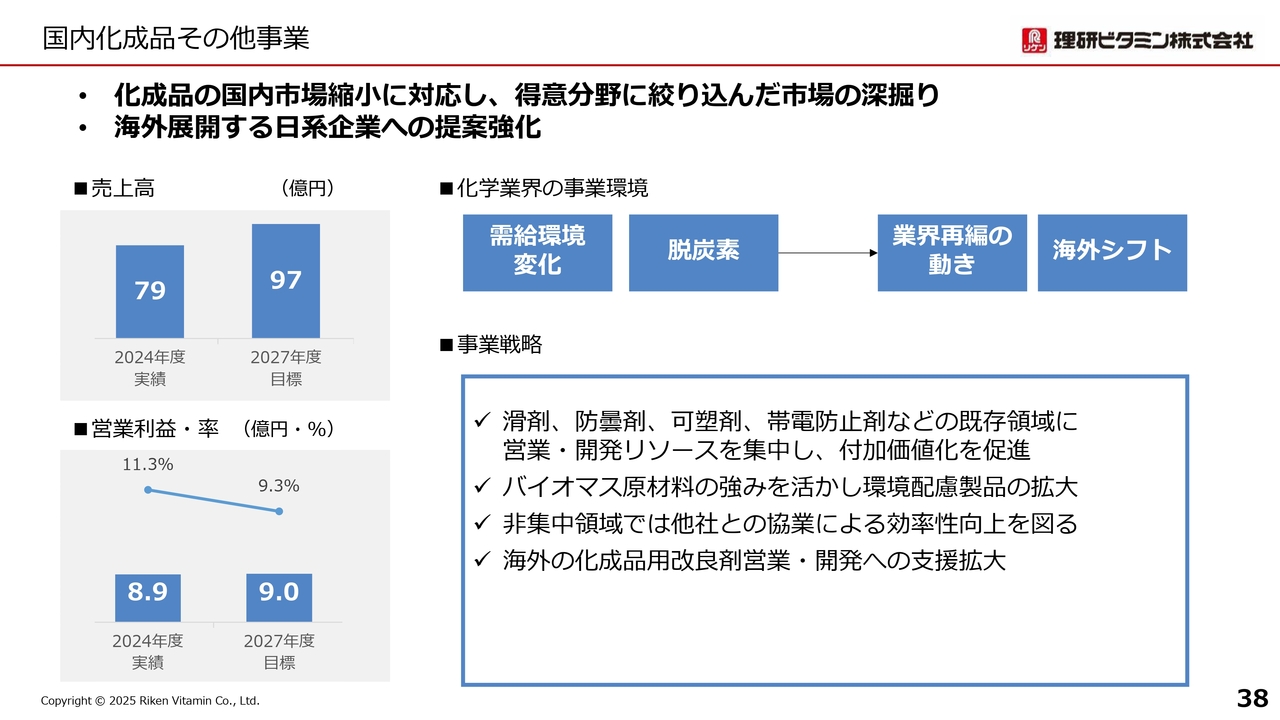Select the bullet starting with 化成品の国内市場縮小
1280x720 pixels.
tap(526, 96)
